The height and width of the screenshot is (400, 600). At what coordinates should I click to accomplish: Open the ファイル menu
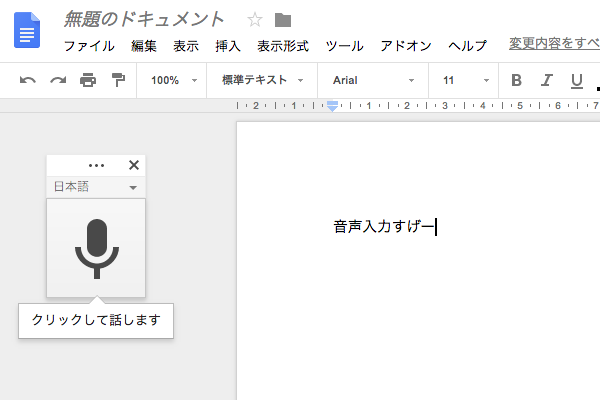pos(89,46)
